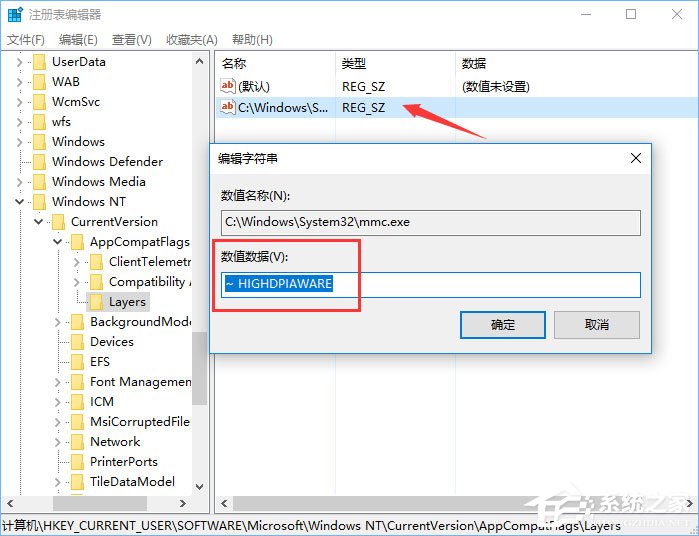Click tree panel scroll up arrow

tap(200, 61)
